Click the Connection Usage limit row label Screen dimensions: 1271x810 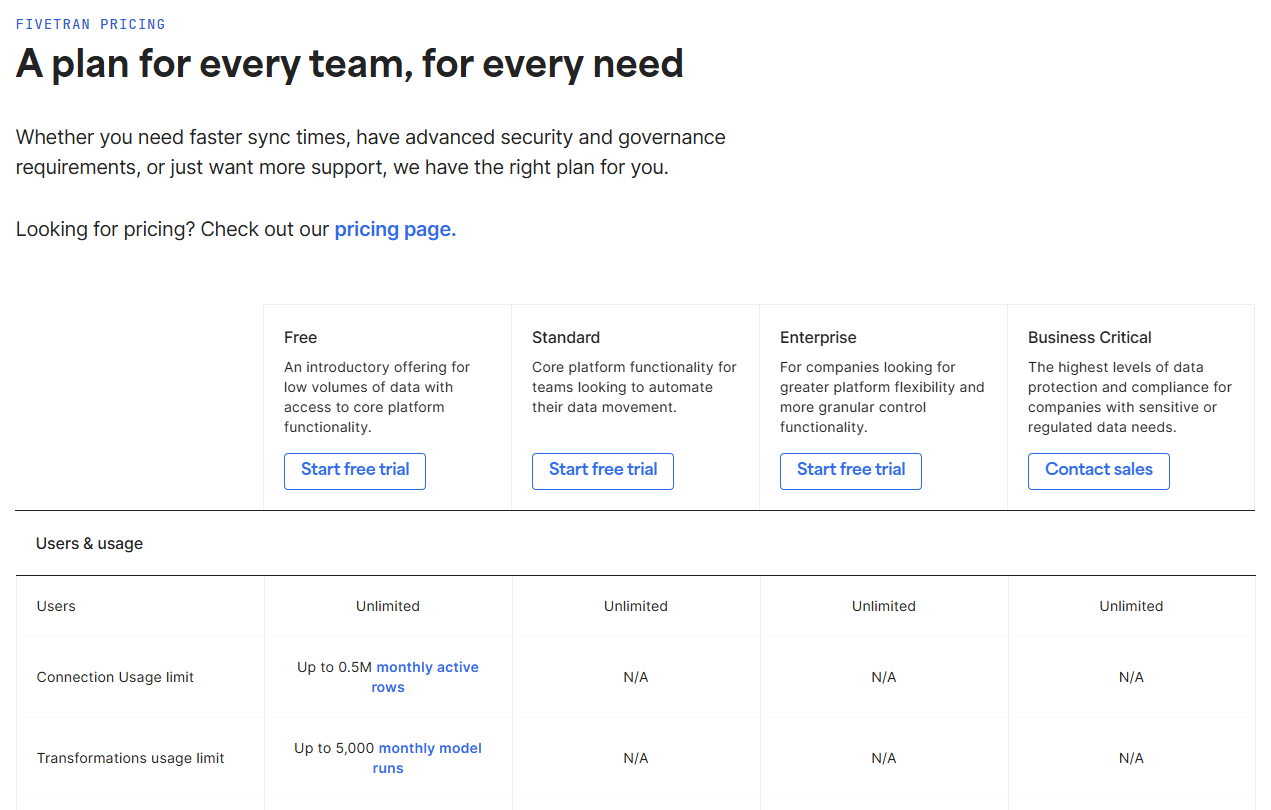coord(116,677)
